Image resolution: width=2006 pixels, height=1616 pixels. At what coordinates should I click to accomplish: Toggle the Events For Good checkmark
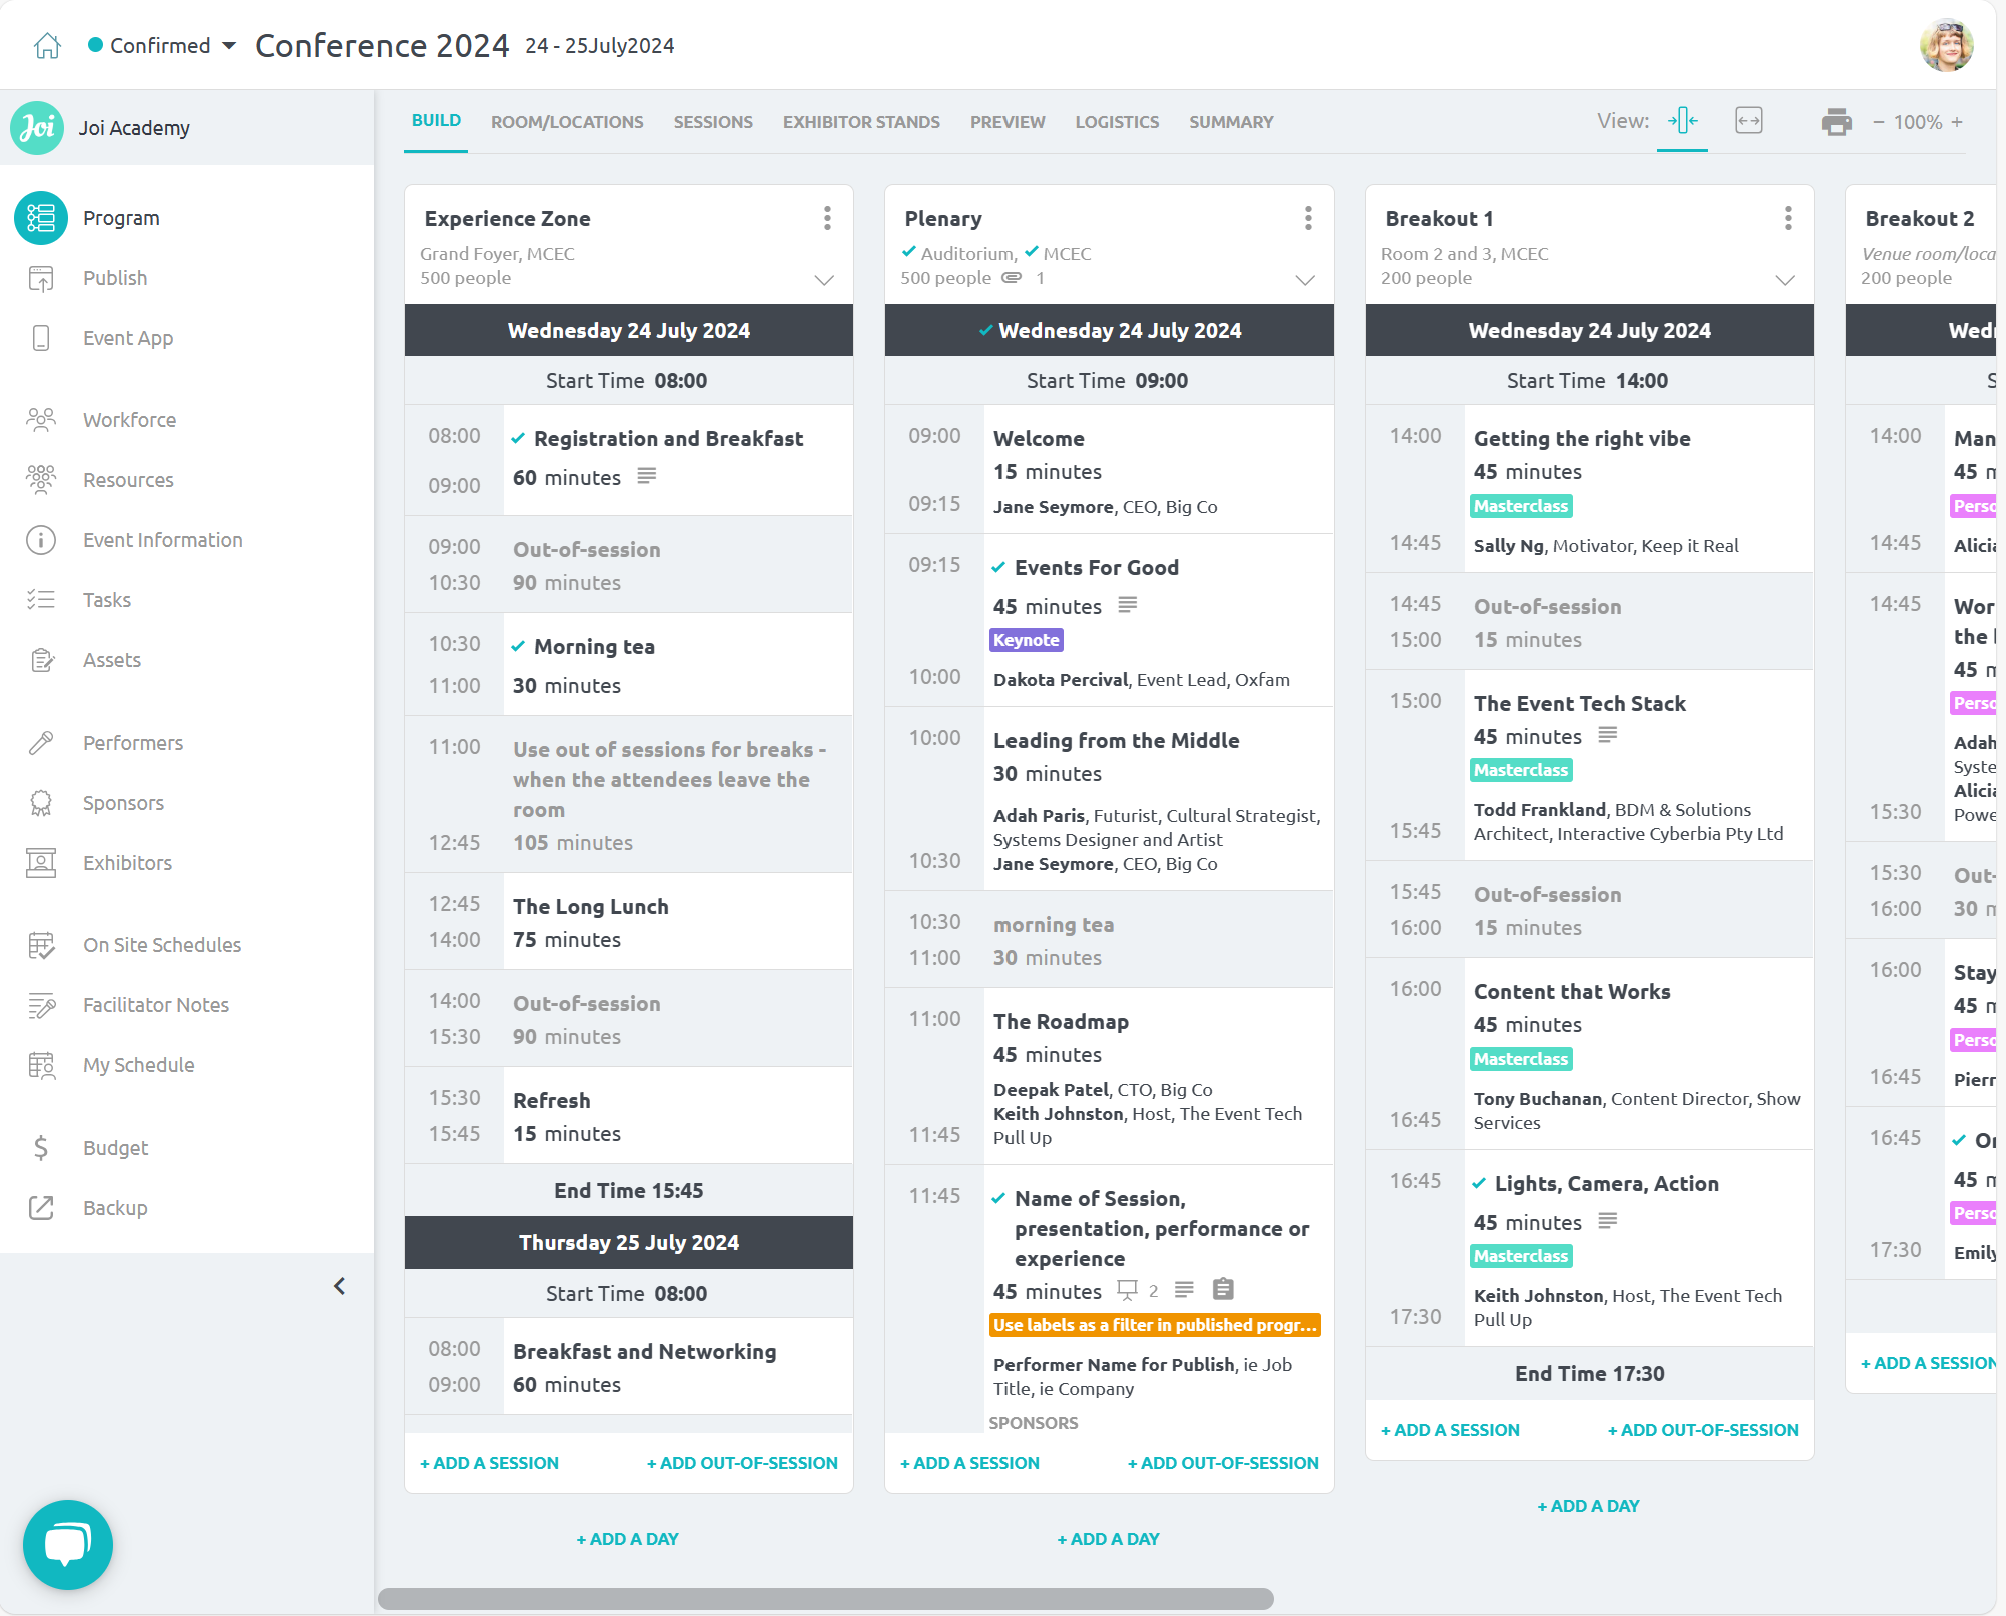tap(998, 568)
